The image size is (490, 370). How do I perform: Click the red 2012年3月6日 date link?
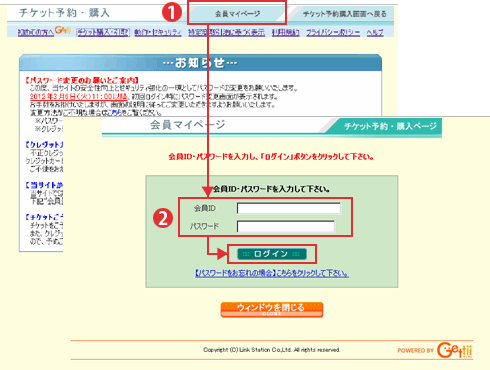[x=79, y=96]
